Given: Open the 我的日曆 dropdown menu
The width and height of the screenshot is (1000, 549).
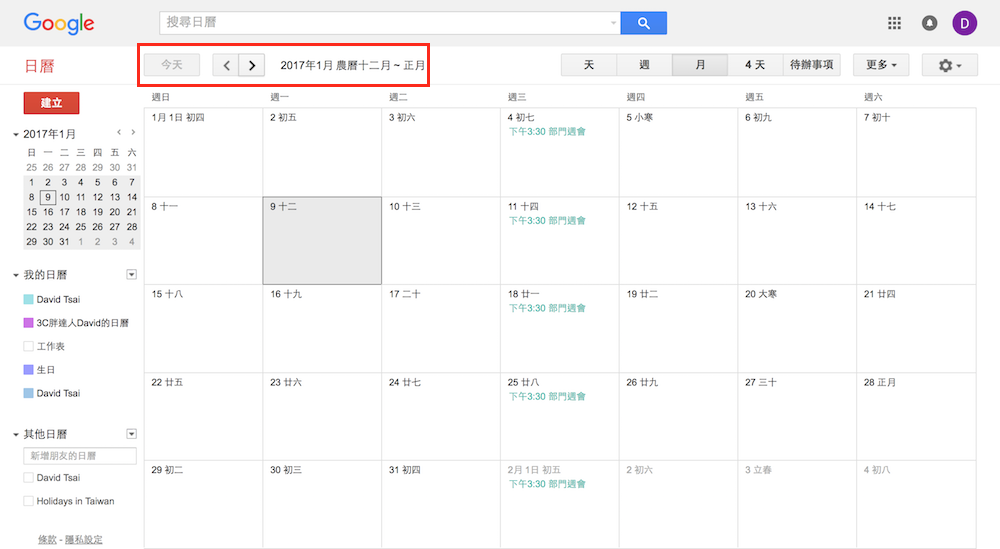Looking at the screenshot, I should tap(131, 275).
